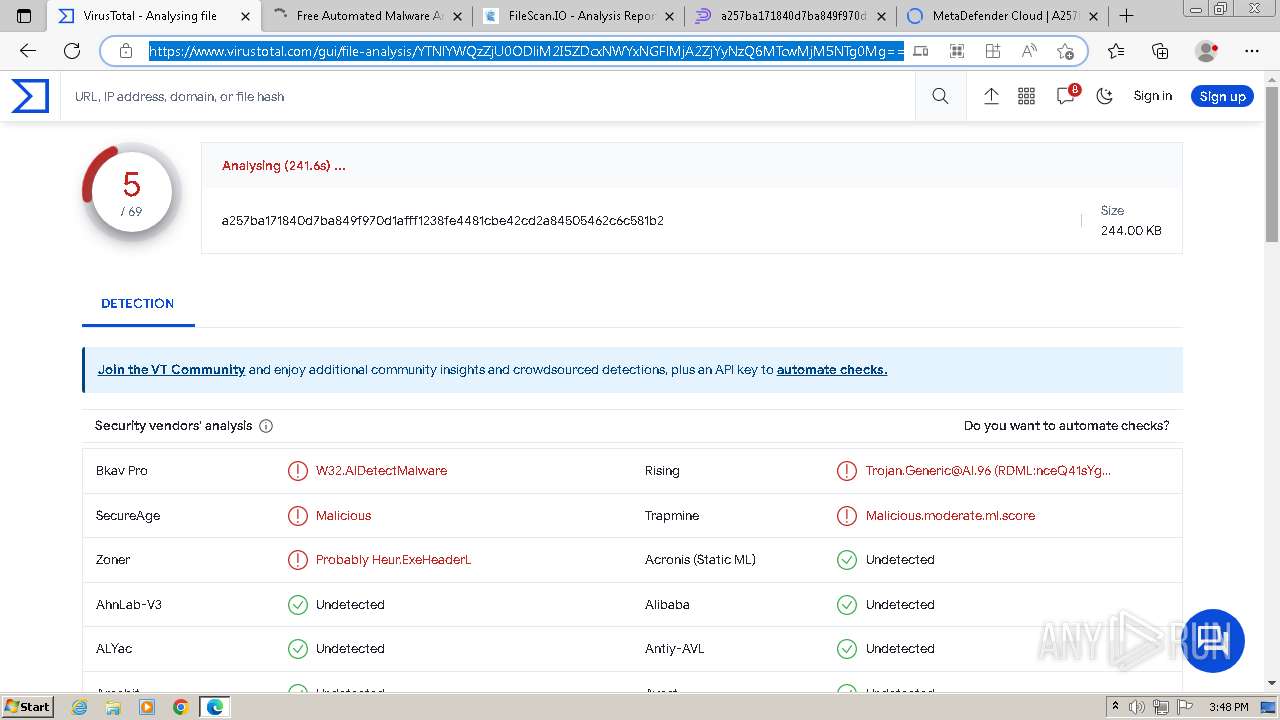Activate the Read aloud icon
The height and width of the screenshot is (720, 1280).
(1029, 51)
